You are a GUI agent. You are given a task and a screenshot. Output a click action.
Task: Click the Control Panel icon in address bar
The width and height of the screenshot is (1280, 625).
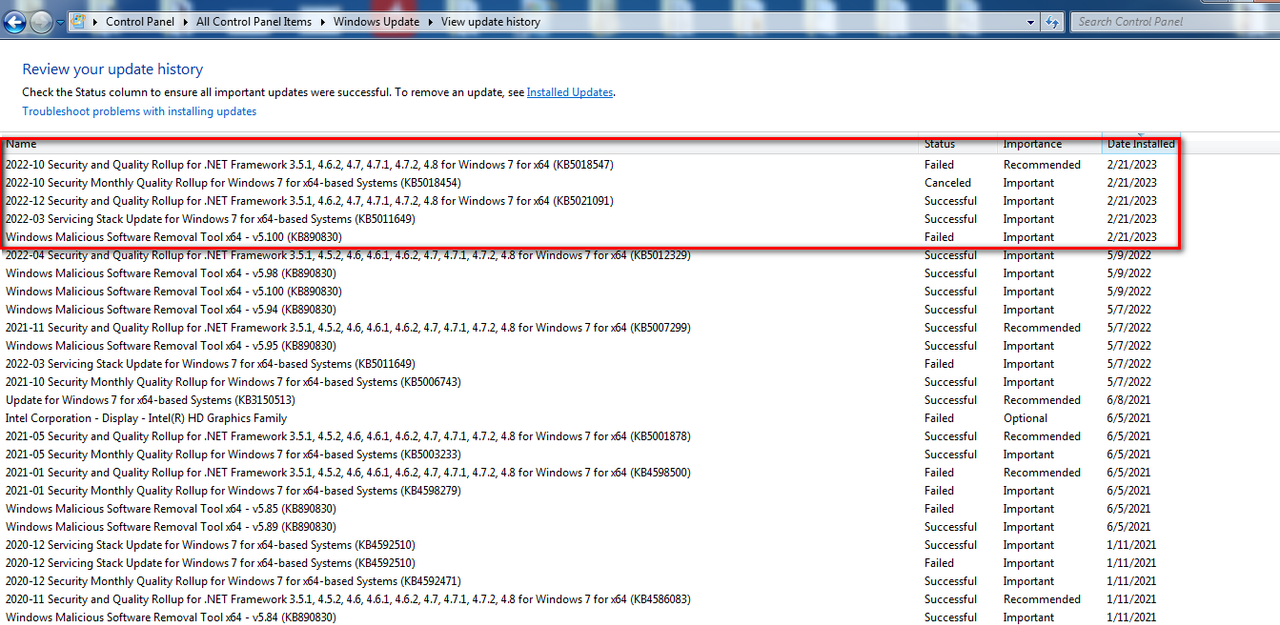(79, 21)
